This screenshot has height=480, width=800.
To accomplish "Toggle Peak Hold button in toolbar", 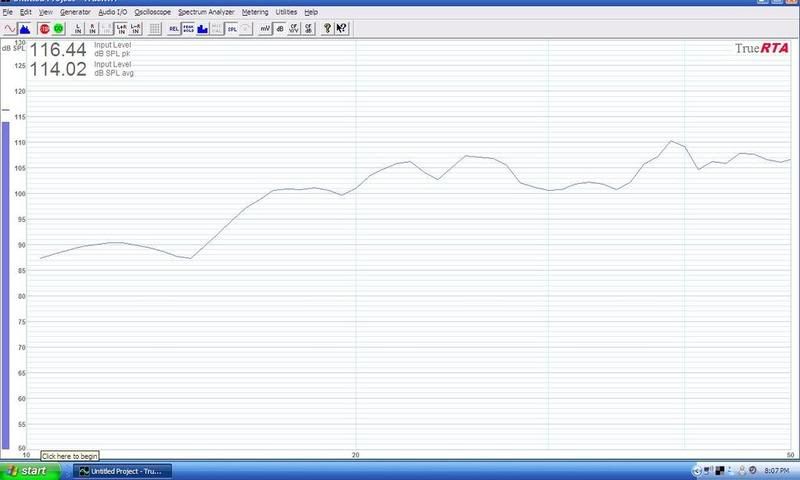I will pyautogui.click(x=188, y=29).
